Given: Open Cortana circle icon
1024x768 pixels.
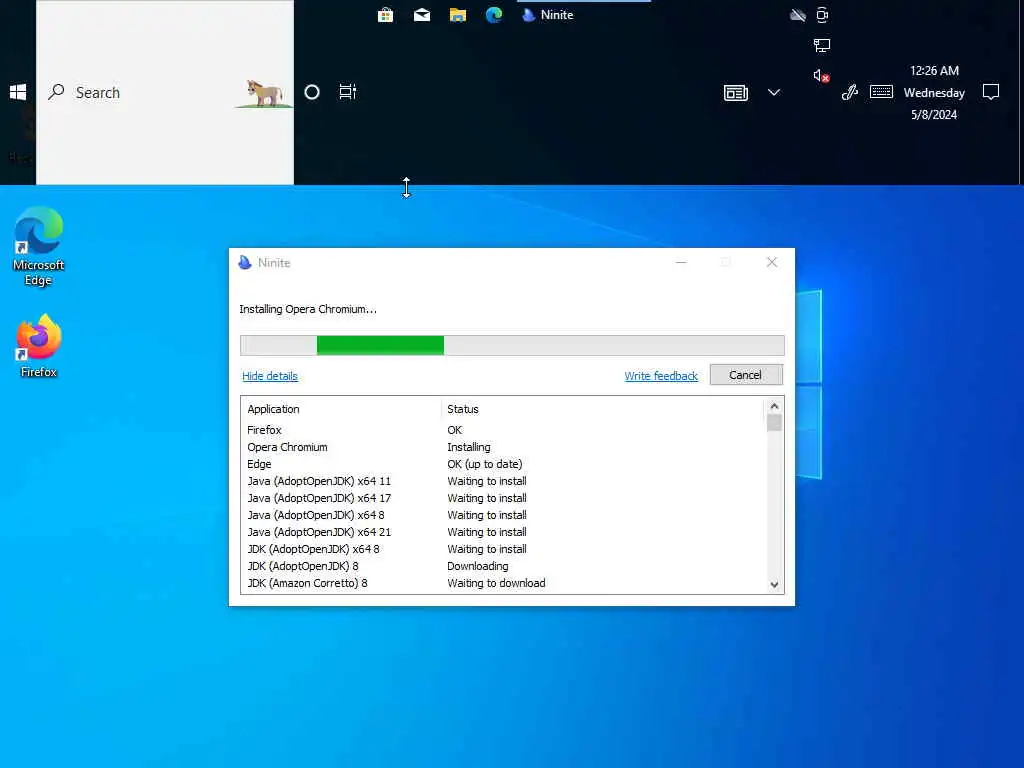Looking at the screenshot, I should pos(312,92).
